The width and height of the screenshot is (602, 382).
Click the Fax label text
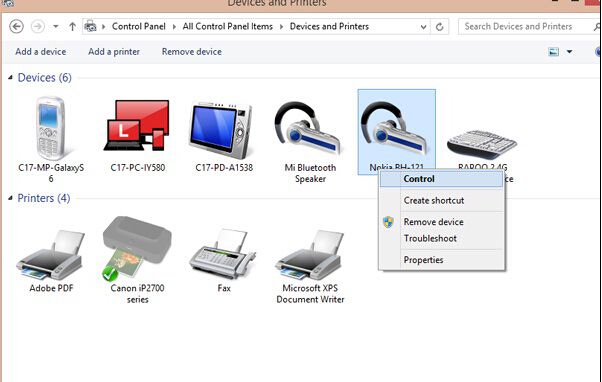click(x=224, y=288)
